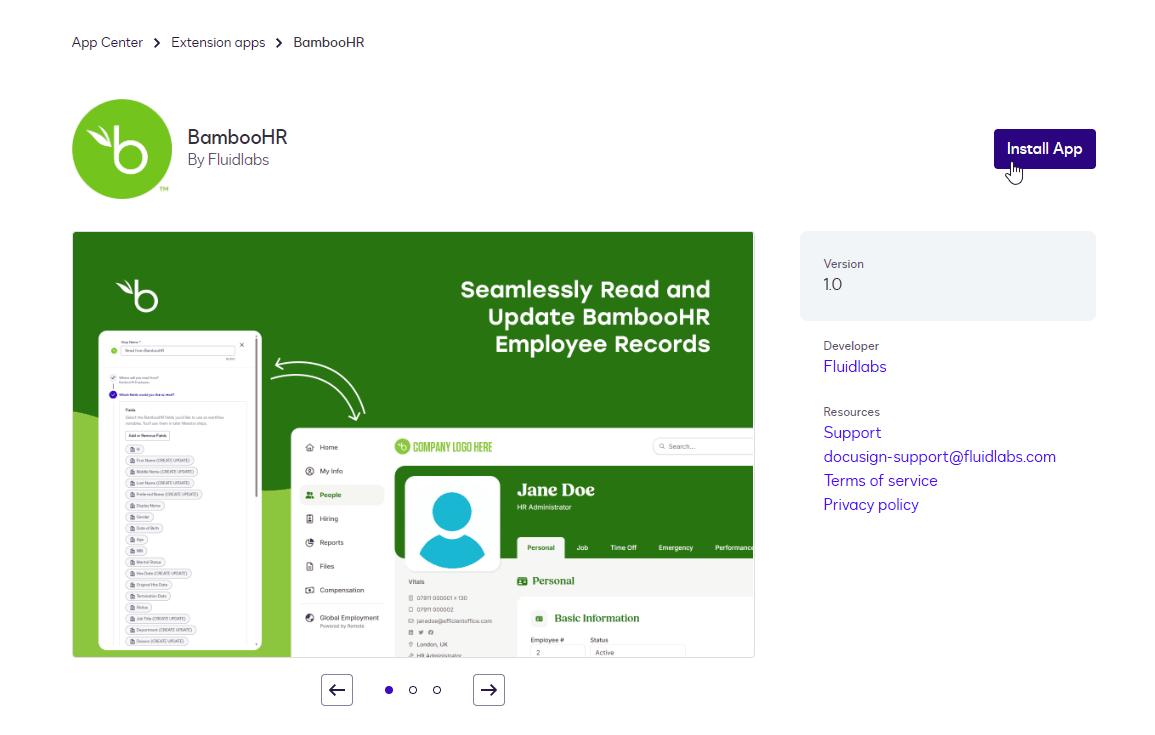This screenshot has width=1155, height=735.
Task: Switch to the Time Off tab
Action: (623, 548)
